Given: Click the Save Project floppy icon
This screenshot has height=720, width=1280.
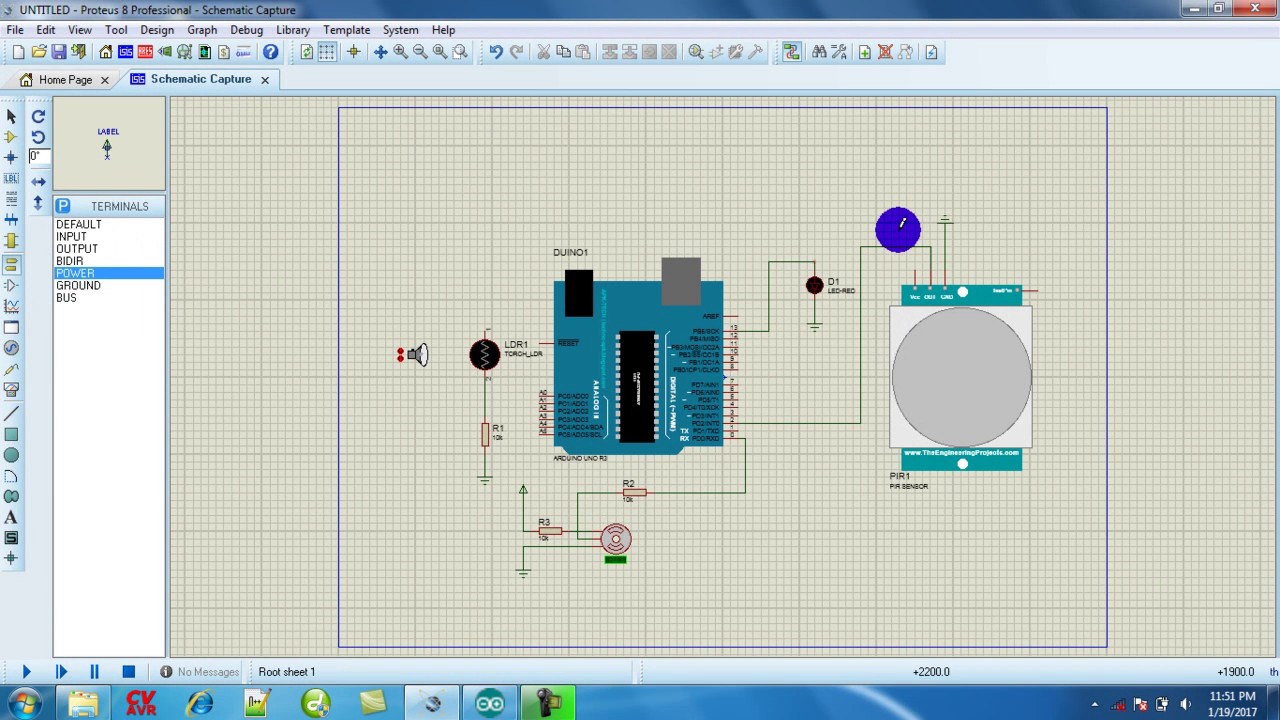Looking at the screenshot, I should point(59,52).
